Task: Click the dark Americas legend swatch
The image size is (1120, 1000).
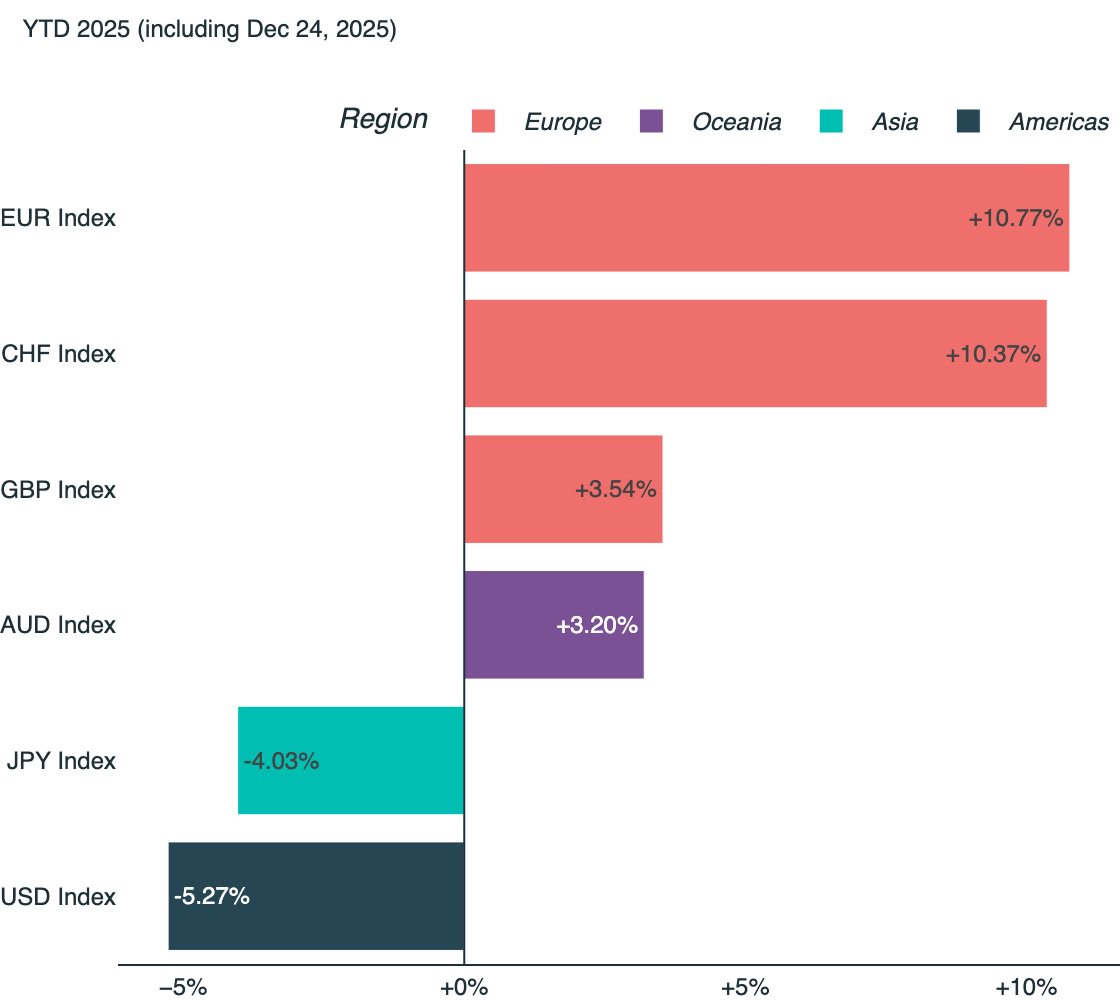Action: pyautogui.click(x=968, y=122)
